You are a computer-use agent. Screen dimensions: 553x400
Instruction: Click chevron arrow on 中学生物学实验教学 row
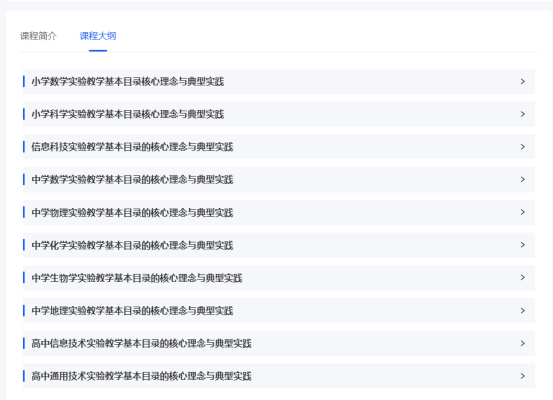pos(523,278)
